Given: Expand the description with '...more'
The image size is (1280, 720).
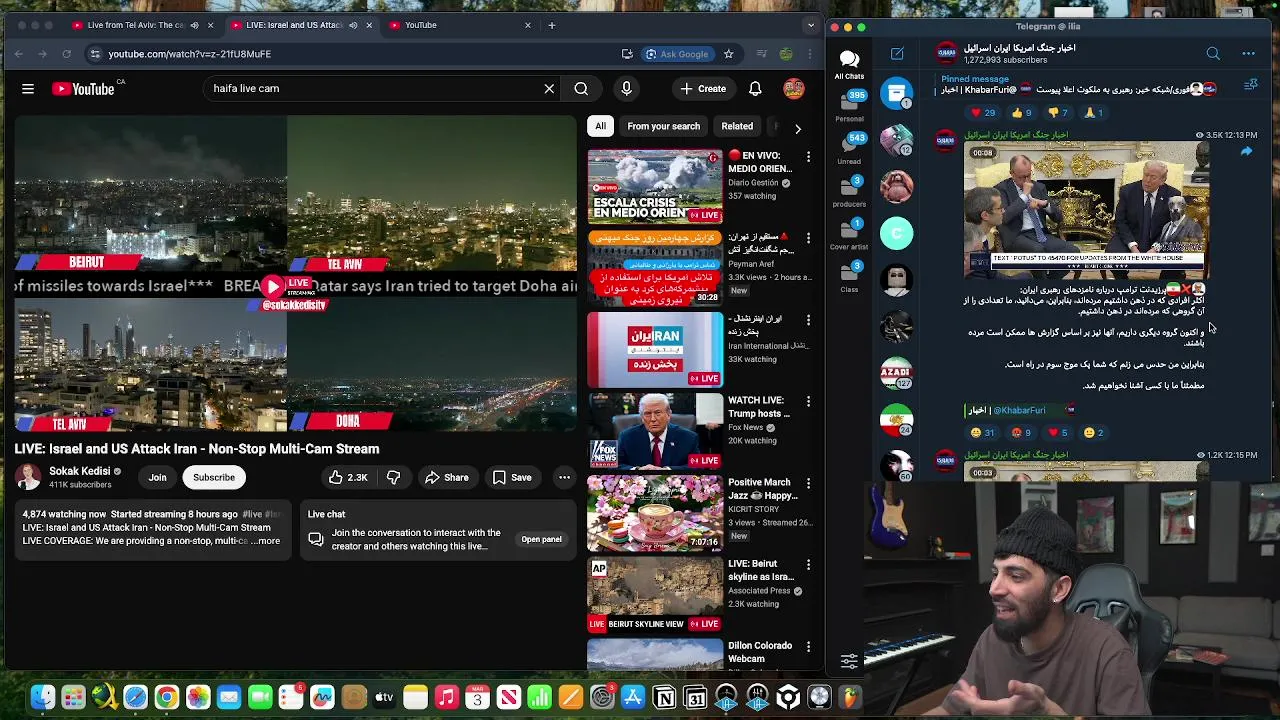Looking at the screenshot, I should click(x=267, y=541).
